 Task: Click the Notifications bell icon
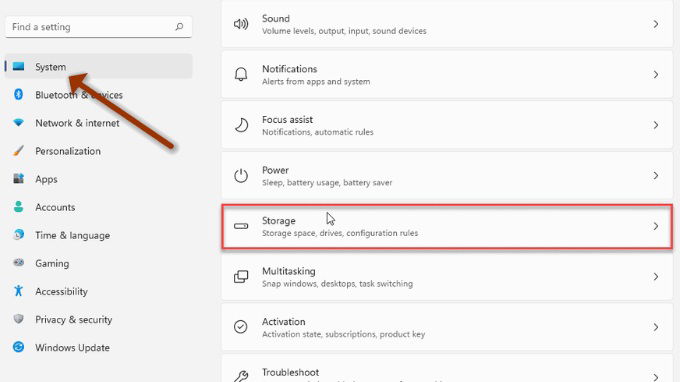point(241,75)
